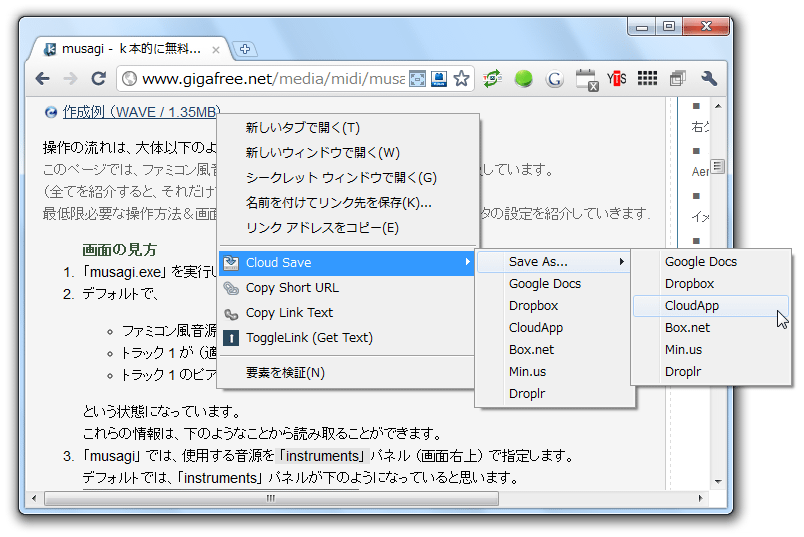The image size is (804, 537).
Task: Click the horizontal scrollbar right arrow
Action: coord(700,499)
